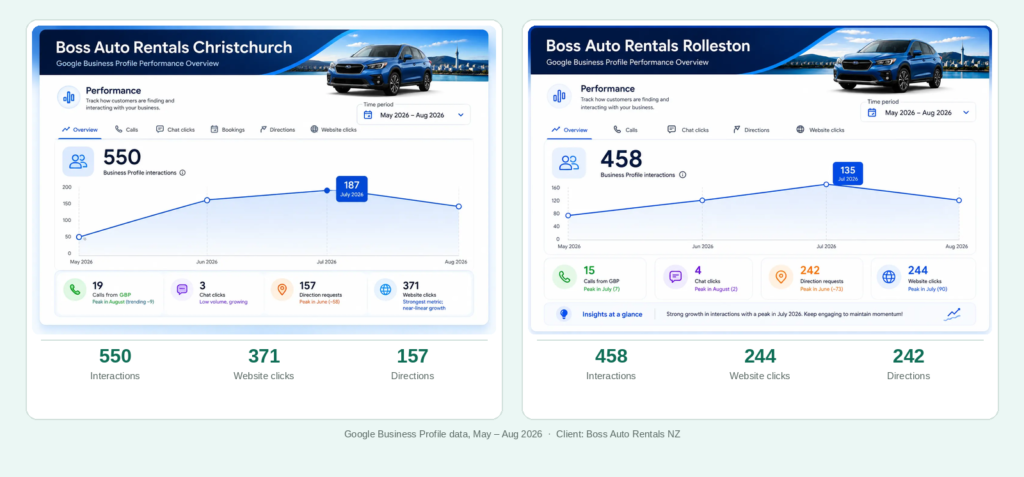Image resolution: width=1024 pixels, height=477 pixels.
Task: Click green 244 Website clicks summary figure
Action: (x=760, y=356)
